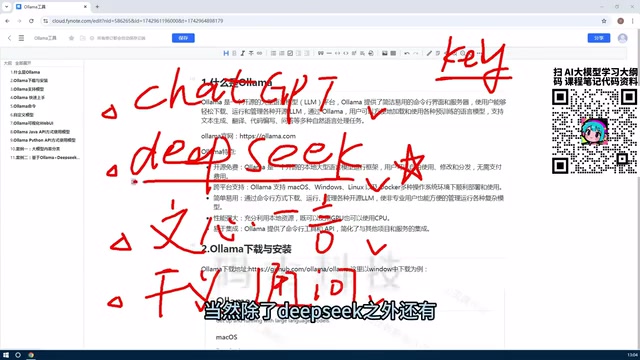Viewport: 640px width, 360px height.
Task: Jump to outline item 7.Ollama可视化WebUI
Action: [x=32, y=123]
